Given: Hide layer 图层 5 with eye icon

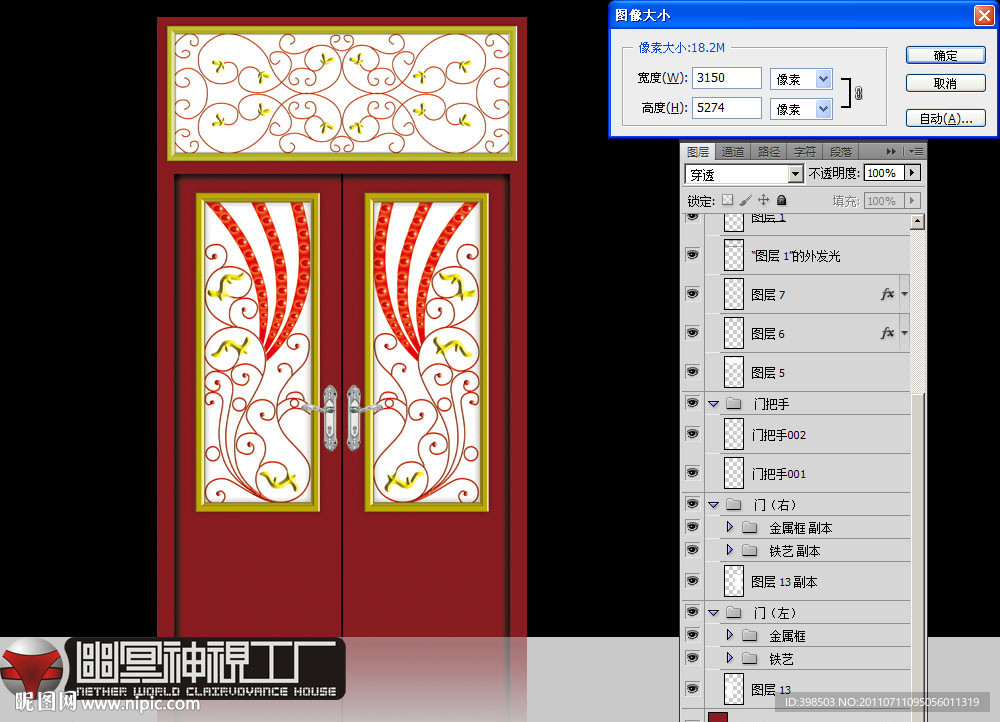Looking at the screenshot, I should (x=693, y=372).
